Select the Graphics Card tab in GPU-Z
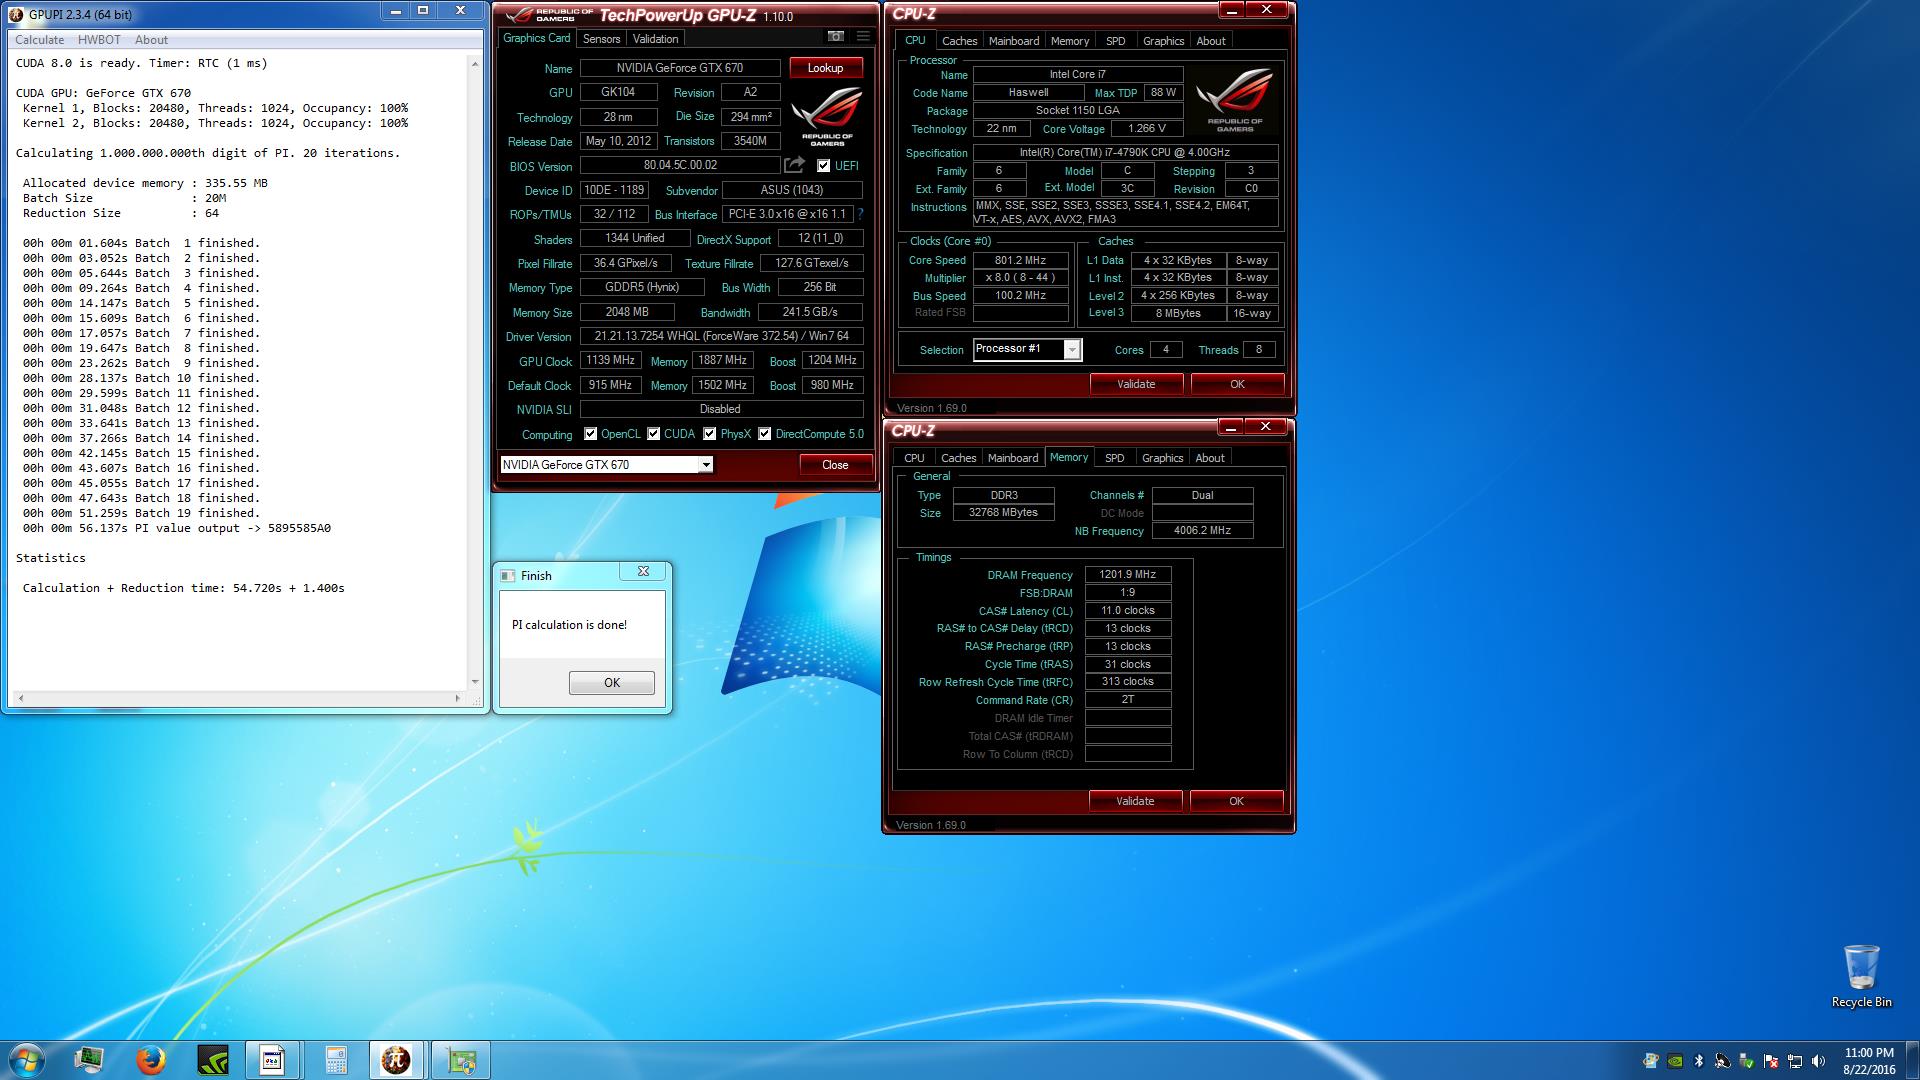The width and height of the screenshot is (1920, 1080). click(536, 38)
